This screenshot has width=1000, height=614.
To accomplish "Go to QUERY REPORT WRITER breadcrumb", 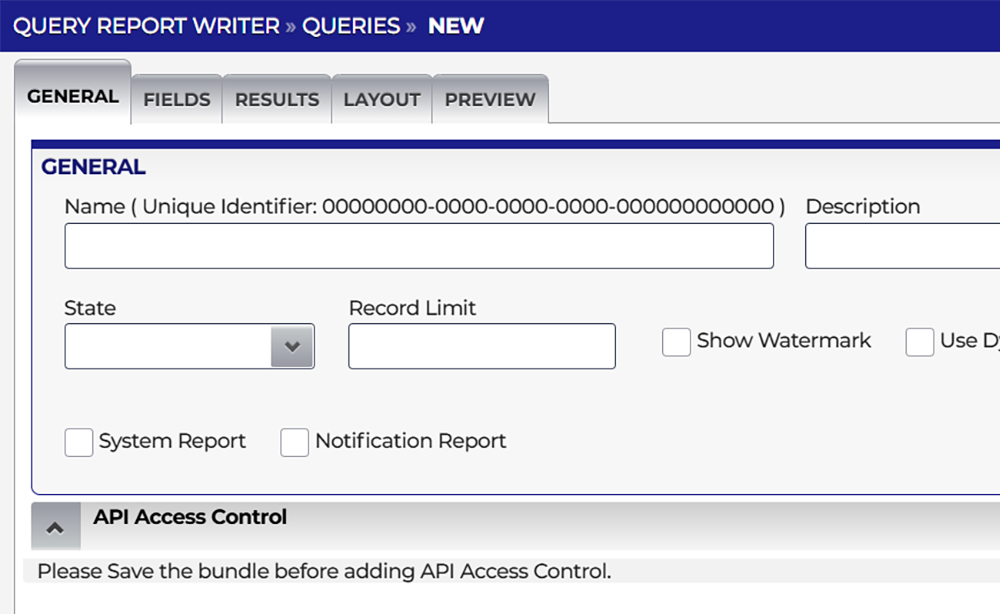I will click(146, 26).
